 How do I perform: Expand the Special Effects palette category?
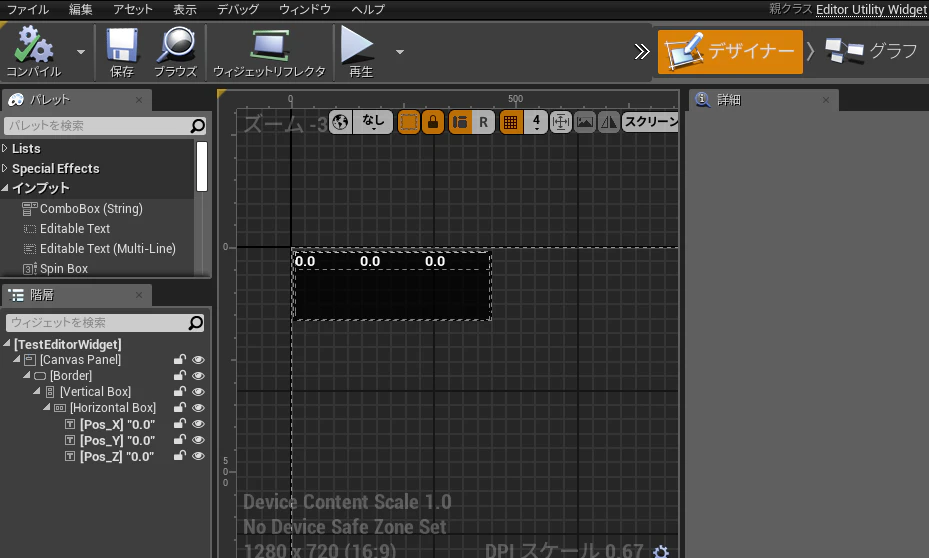[5, 168]
